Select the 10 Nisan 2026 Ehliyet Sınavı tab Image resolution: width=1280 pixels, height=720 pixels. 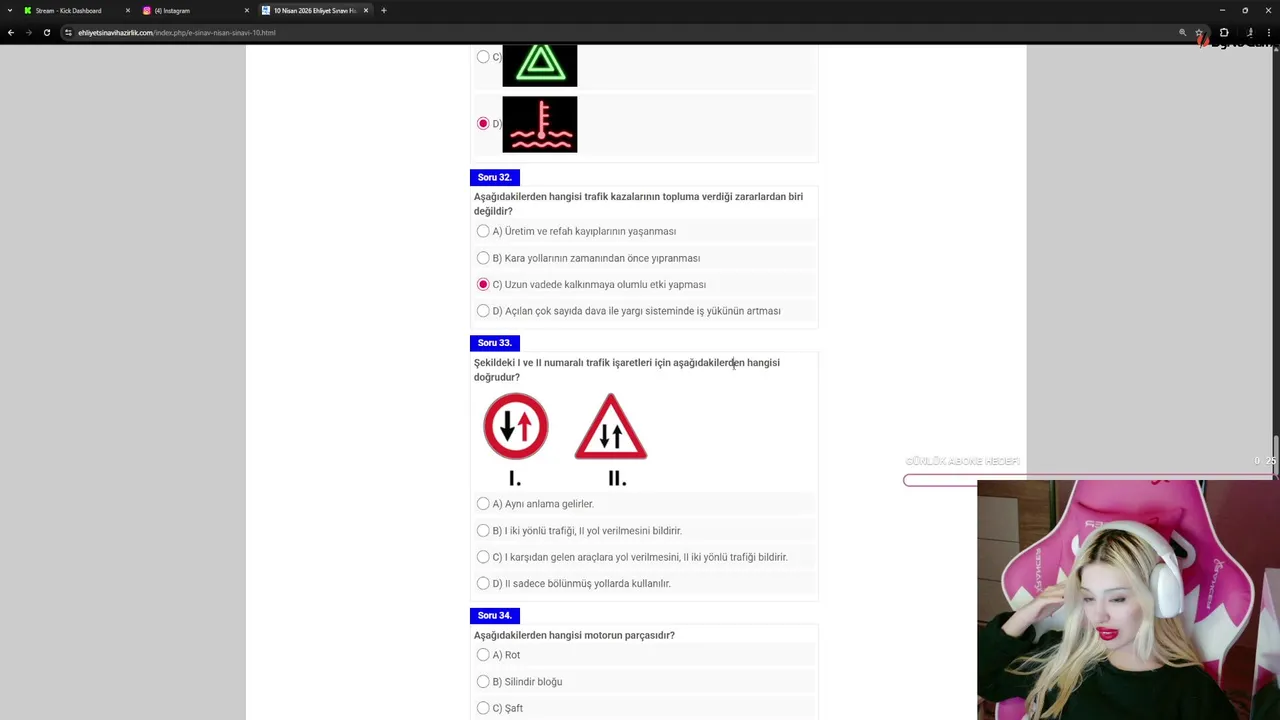point(313,10)
